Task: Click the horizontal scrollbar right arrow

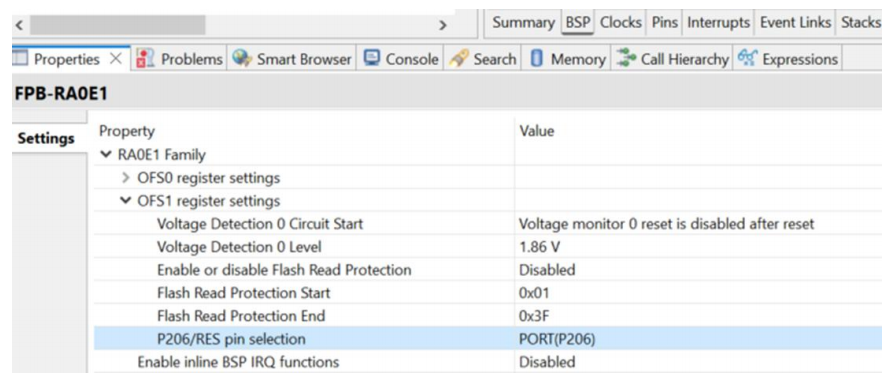Action: pyautogui.click(x=443, y=25)
